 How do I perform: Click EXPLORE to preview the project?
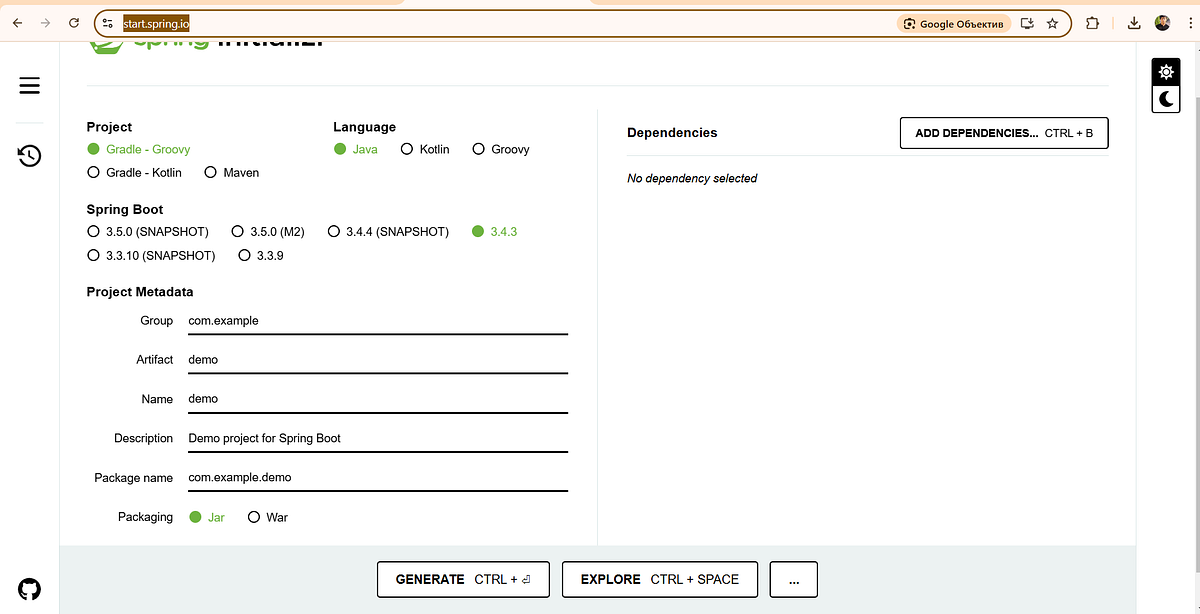659,579
